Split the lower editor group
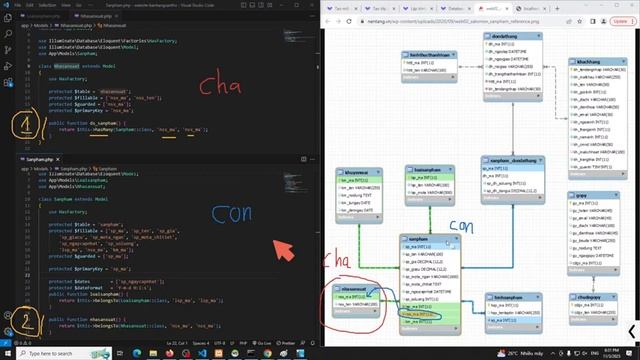 (304, 159)
